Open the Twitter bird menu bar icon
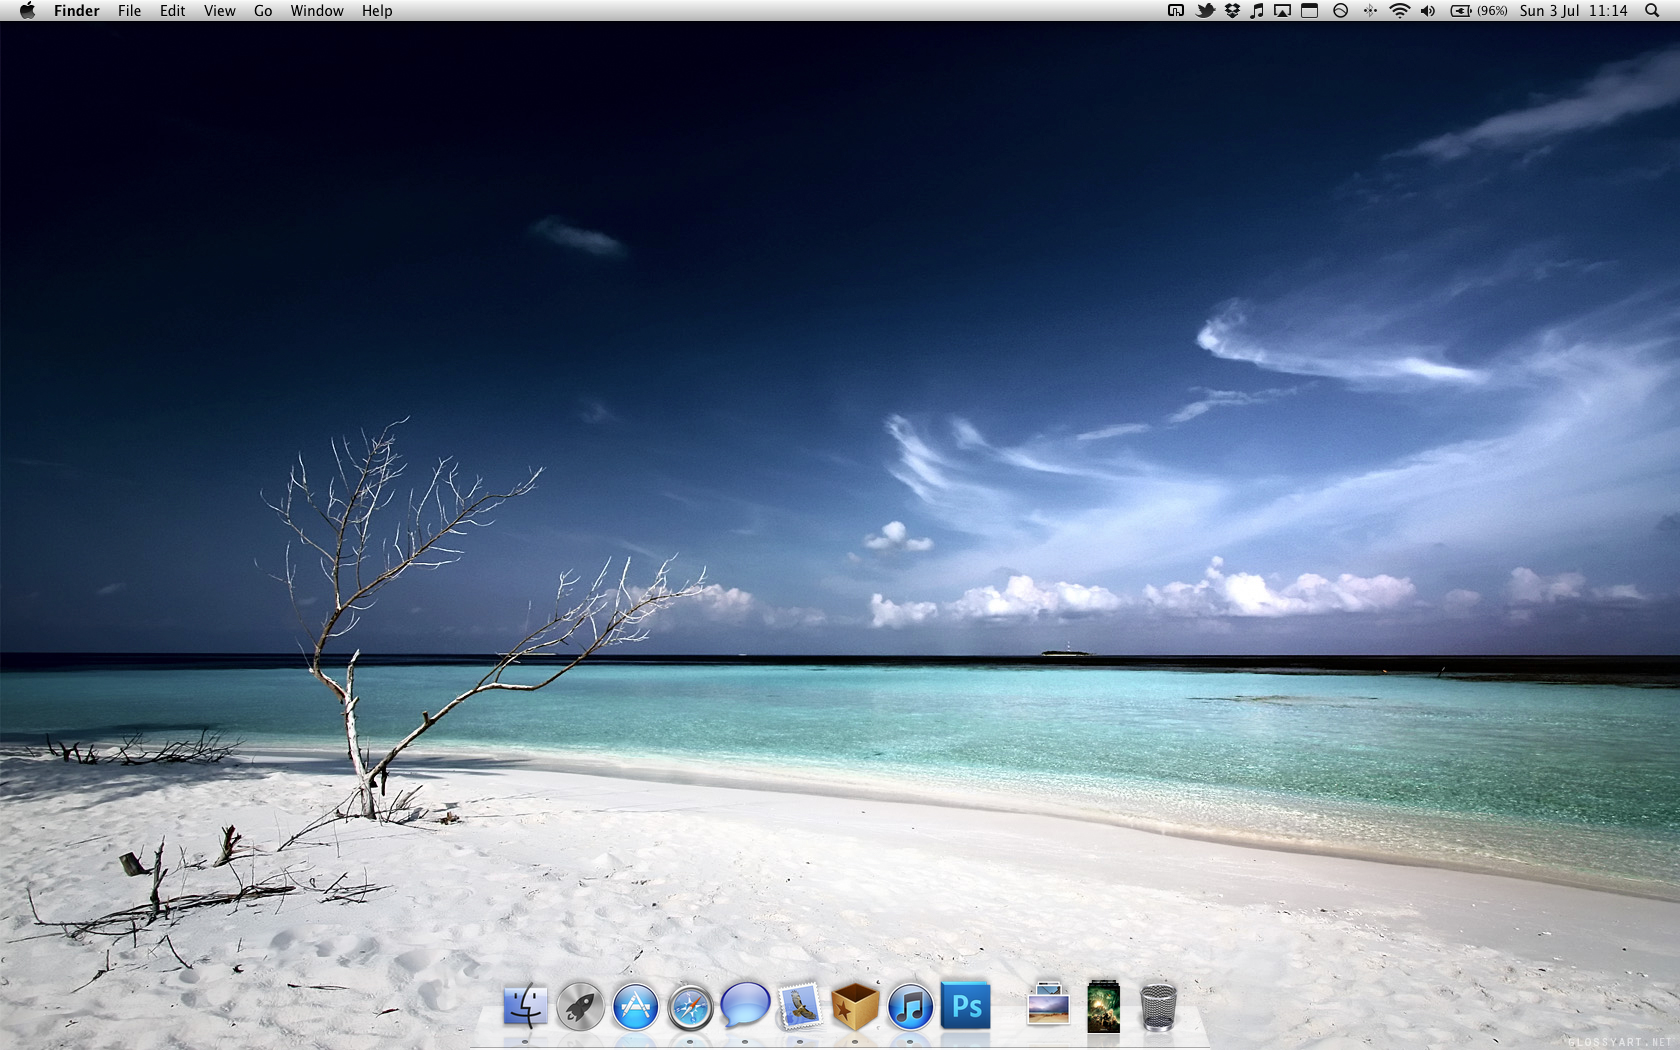Image resolution: width=1680 pixels, height=1050 pixels. 1205,10
